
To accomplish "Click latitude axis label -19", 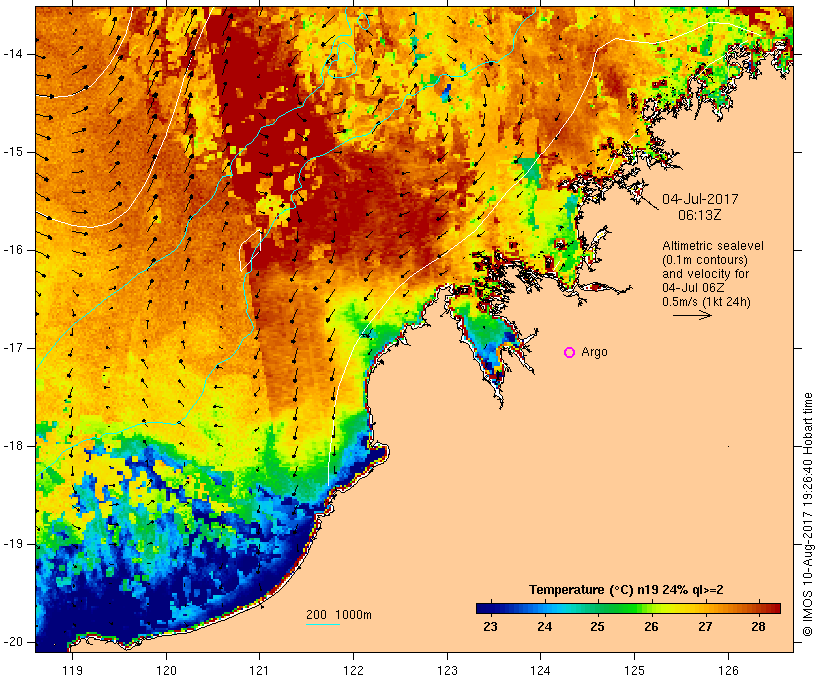I will coord(13,544).
